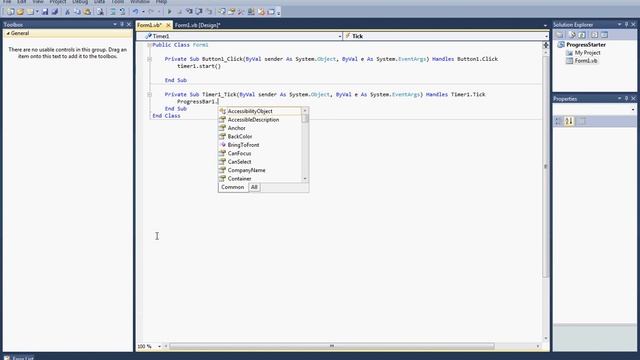Click the Uncomment lines icon

(x=122, y=12)
